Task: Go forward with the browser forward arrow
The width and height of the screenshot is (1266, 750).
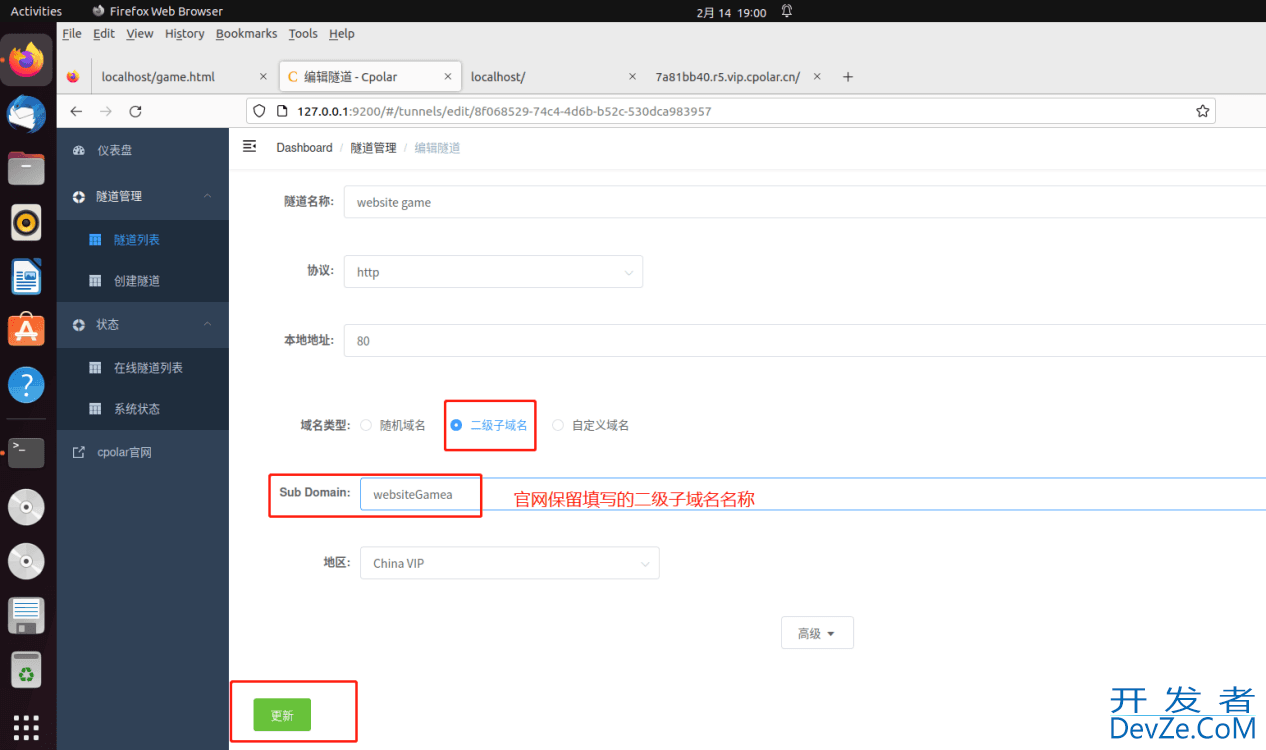Action: 106,111
